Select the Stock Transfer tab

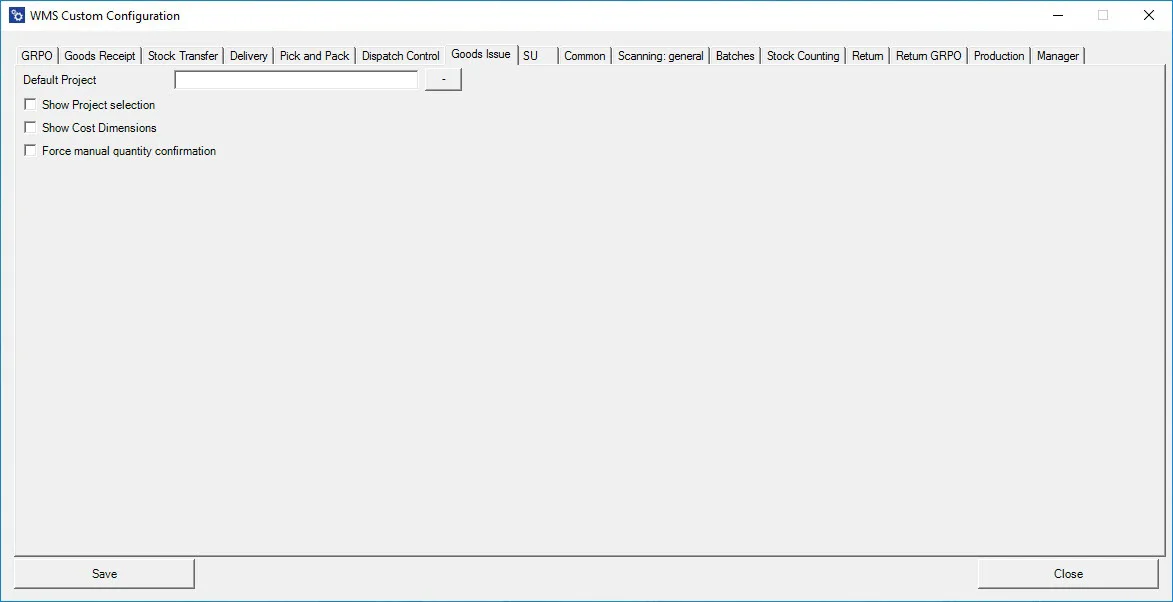(183, 56)
